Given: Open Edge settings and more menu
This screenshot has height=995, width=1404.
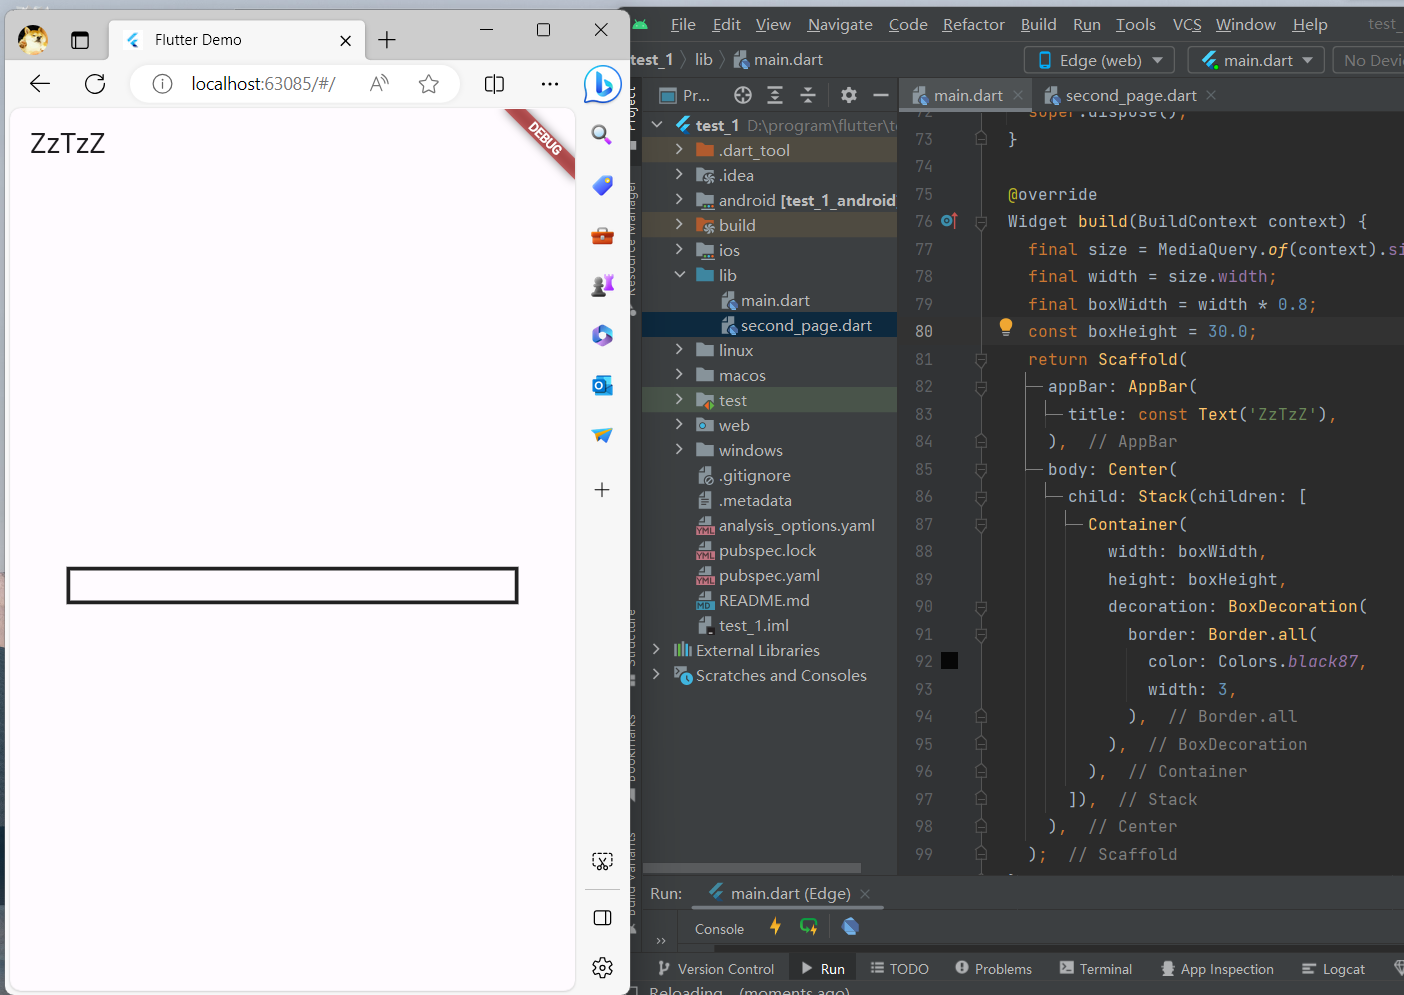Looking at the screenshot, I should tap(550, 84).
